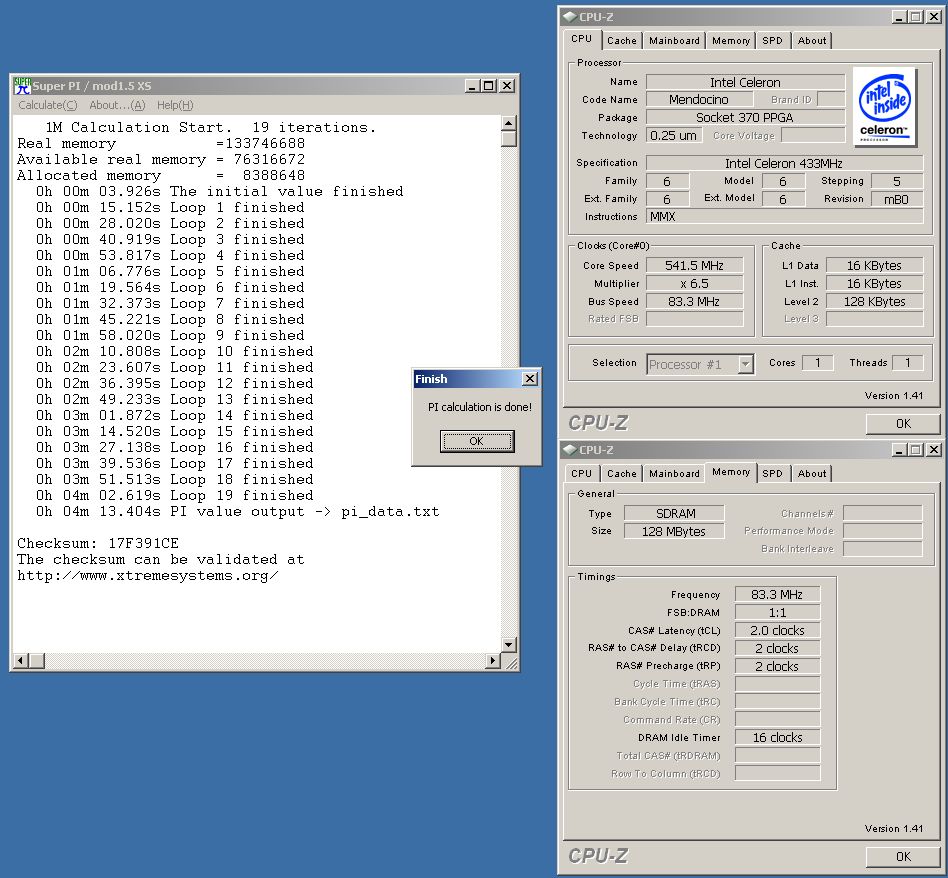Image resolution: width=948 pixels, height=878 pixels.
Task: Switch to Mainboard tab in upper CPU-Z
Action: click(x=674, y=41)
